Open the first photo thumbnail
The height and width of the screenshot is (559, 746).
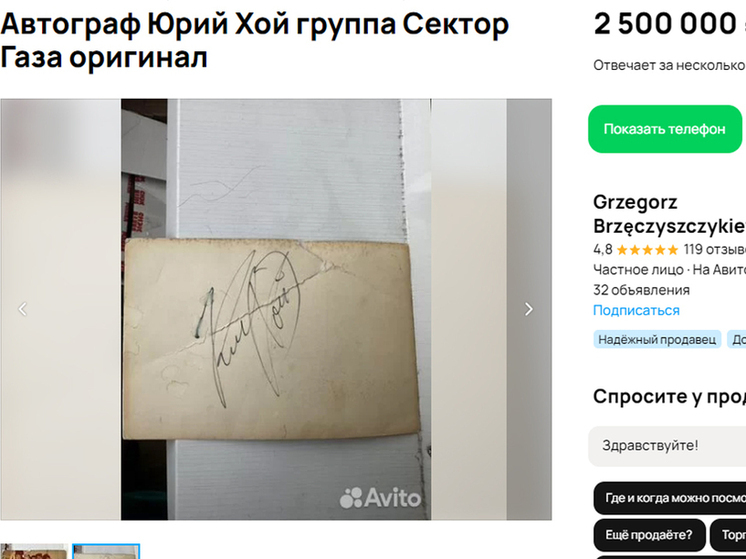coord(33,551)
